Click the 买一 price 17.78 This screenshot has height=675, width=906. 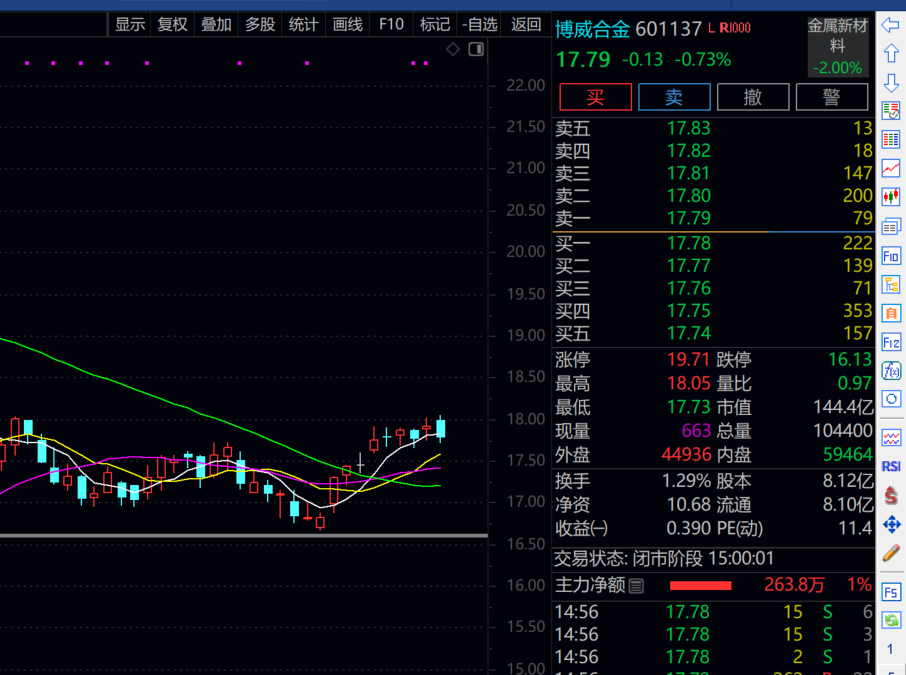point(689,243)
